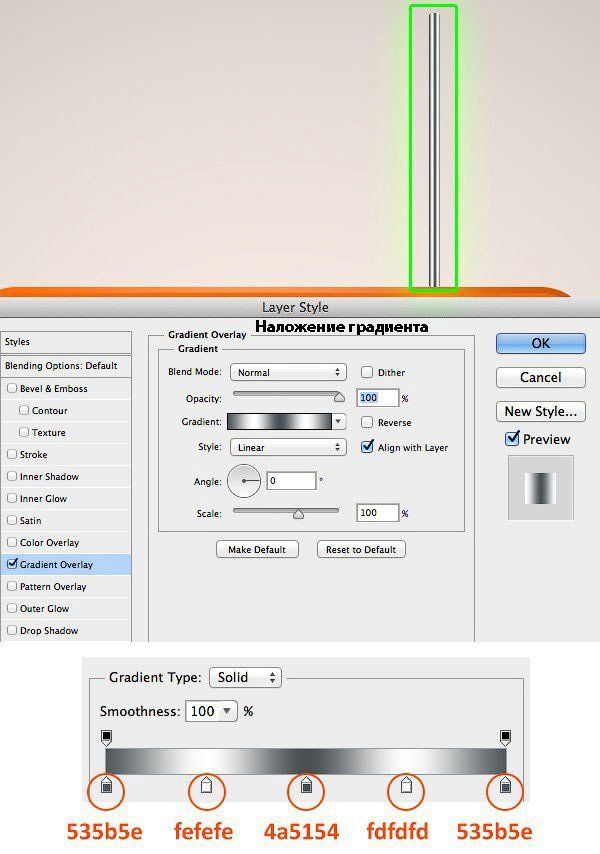The height and width of the screenshot is (854, 600).
Task: Enable the Color Overlay checkbox
Action: tap(12, 542)
